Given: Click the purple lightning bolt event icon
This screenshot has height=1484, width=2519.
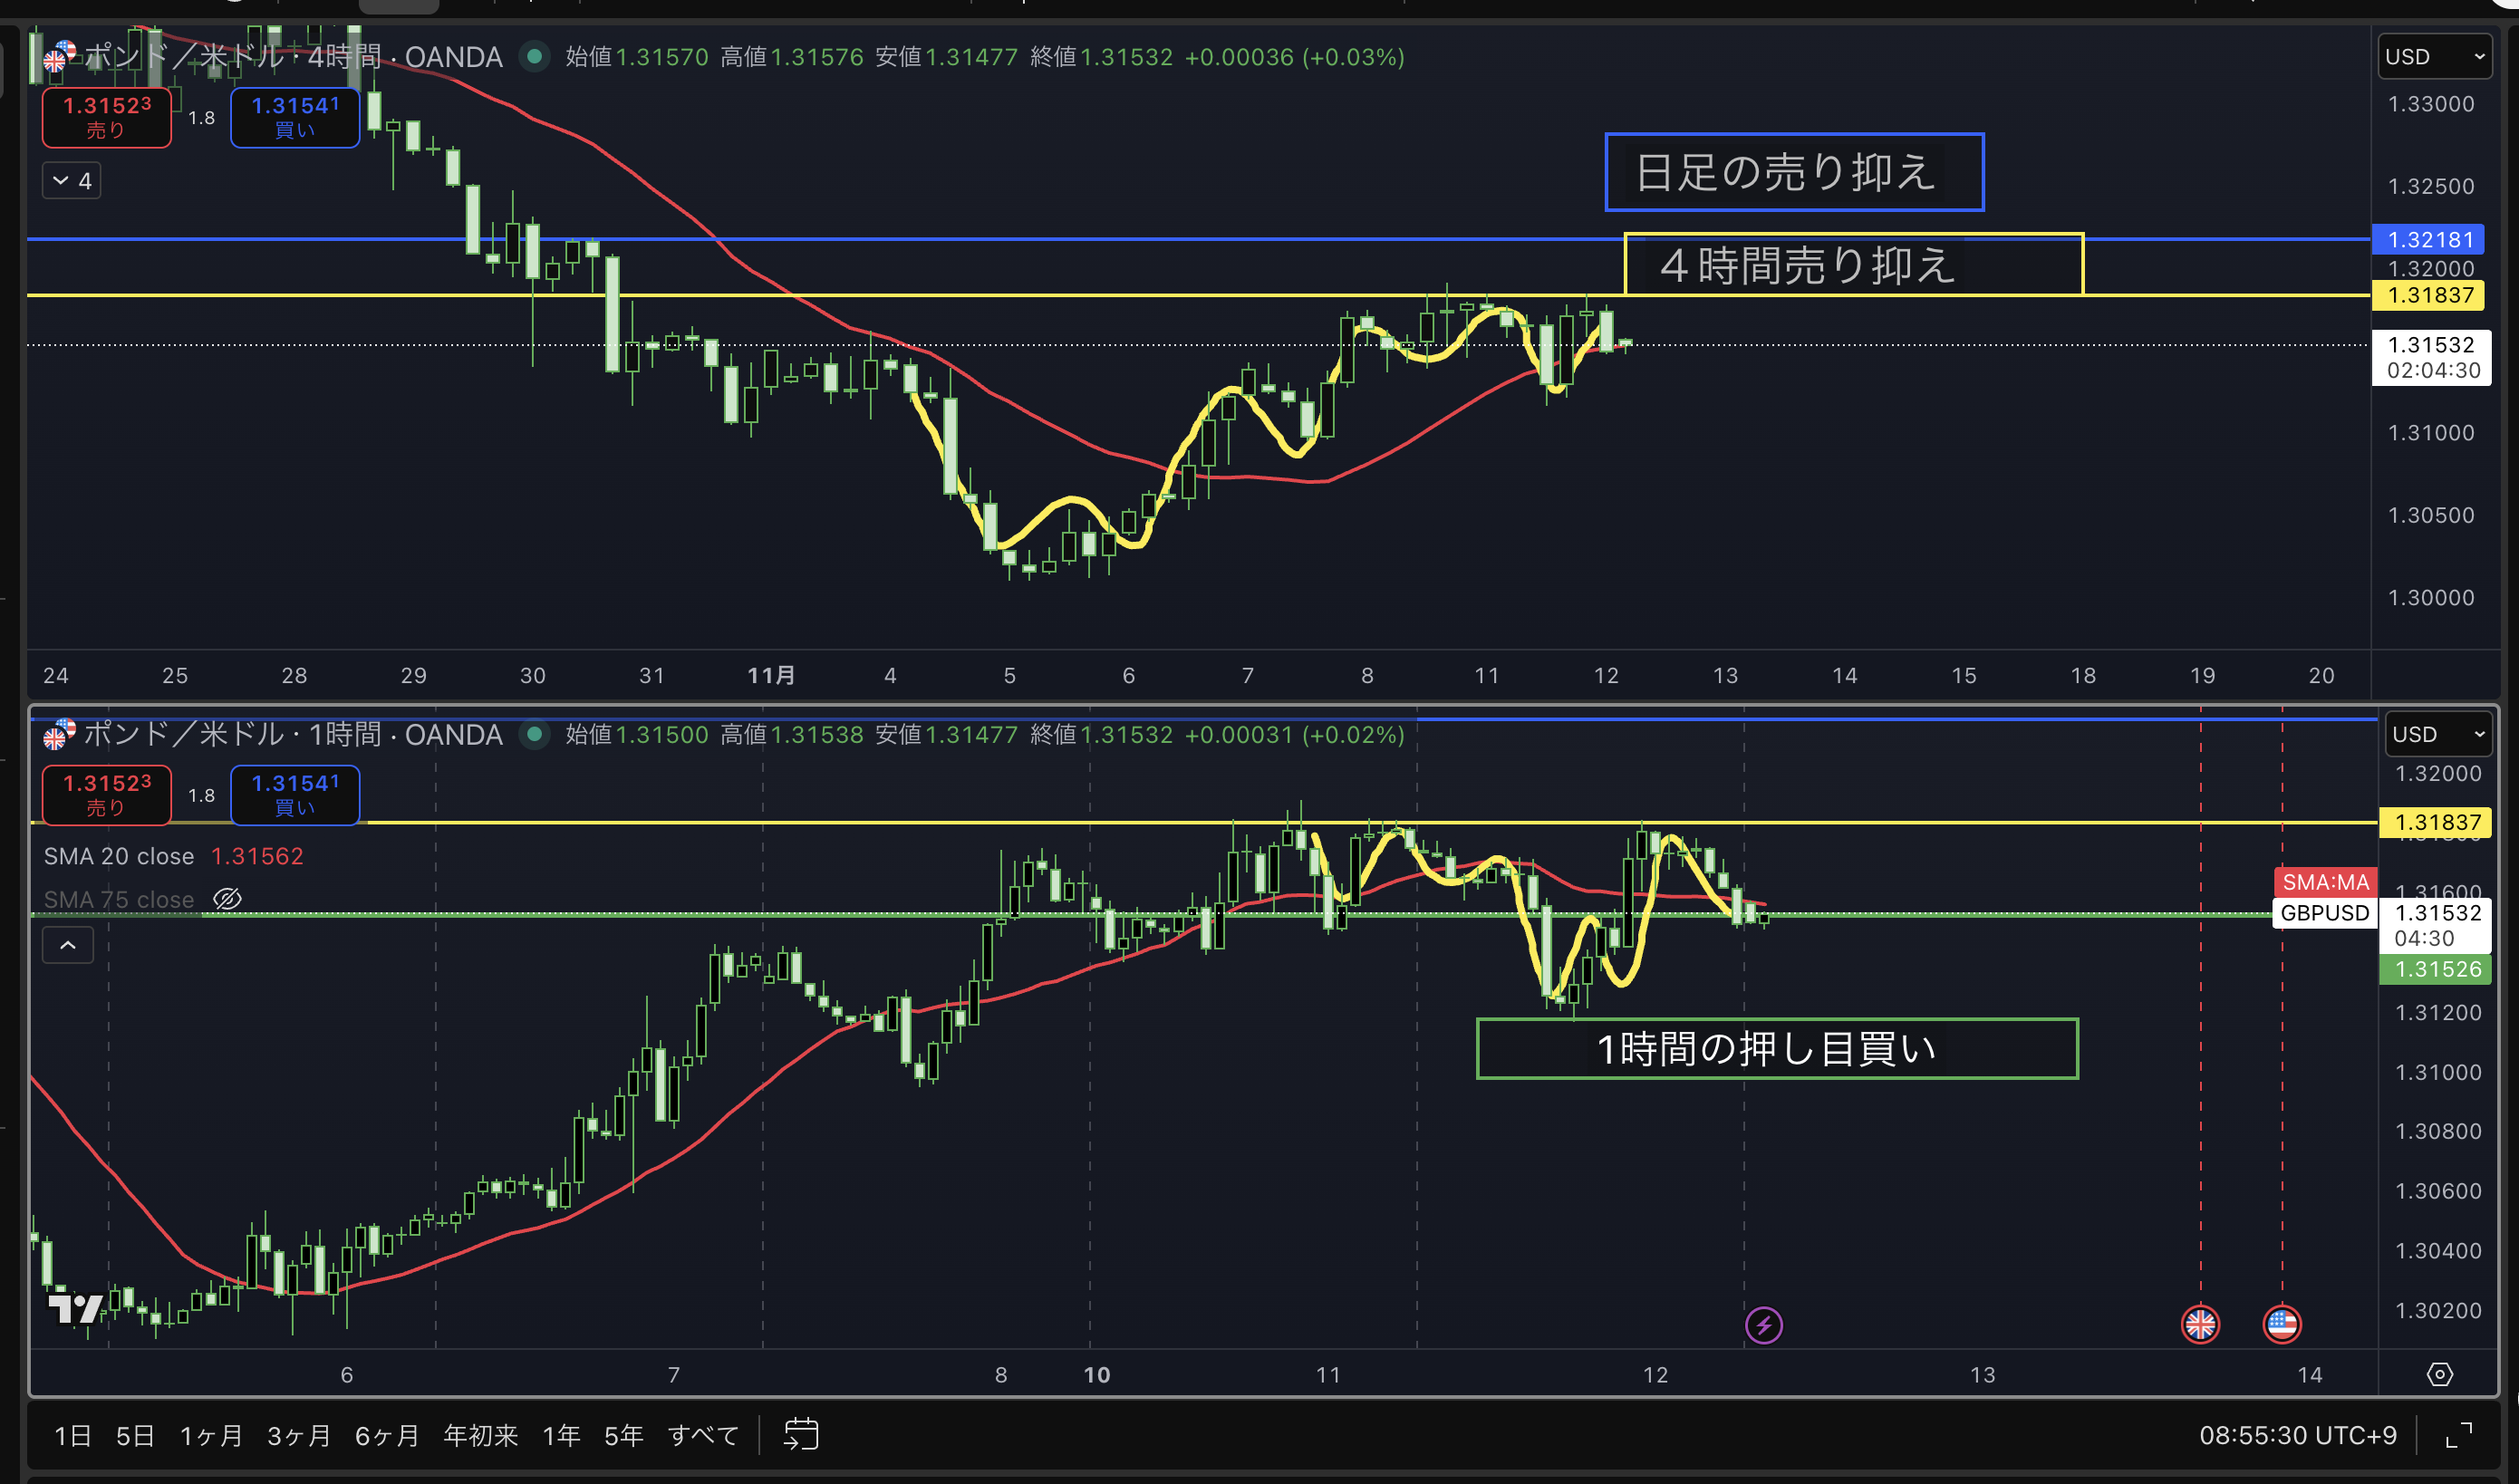Looking at the screenshot, I should point(1763,1325).
